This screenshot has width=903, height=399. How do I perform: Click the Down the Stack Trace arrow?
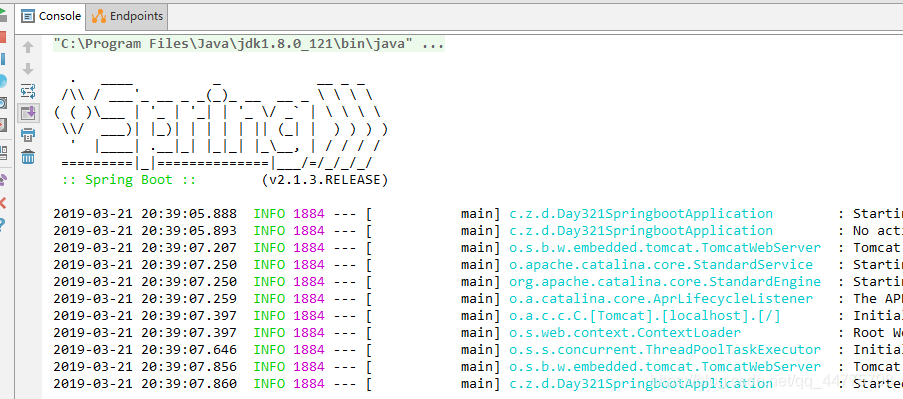pyautogui.click(x=28, y=69)
